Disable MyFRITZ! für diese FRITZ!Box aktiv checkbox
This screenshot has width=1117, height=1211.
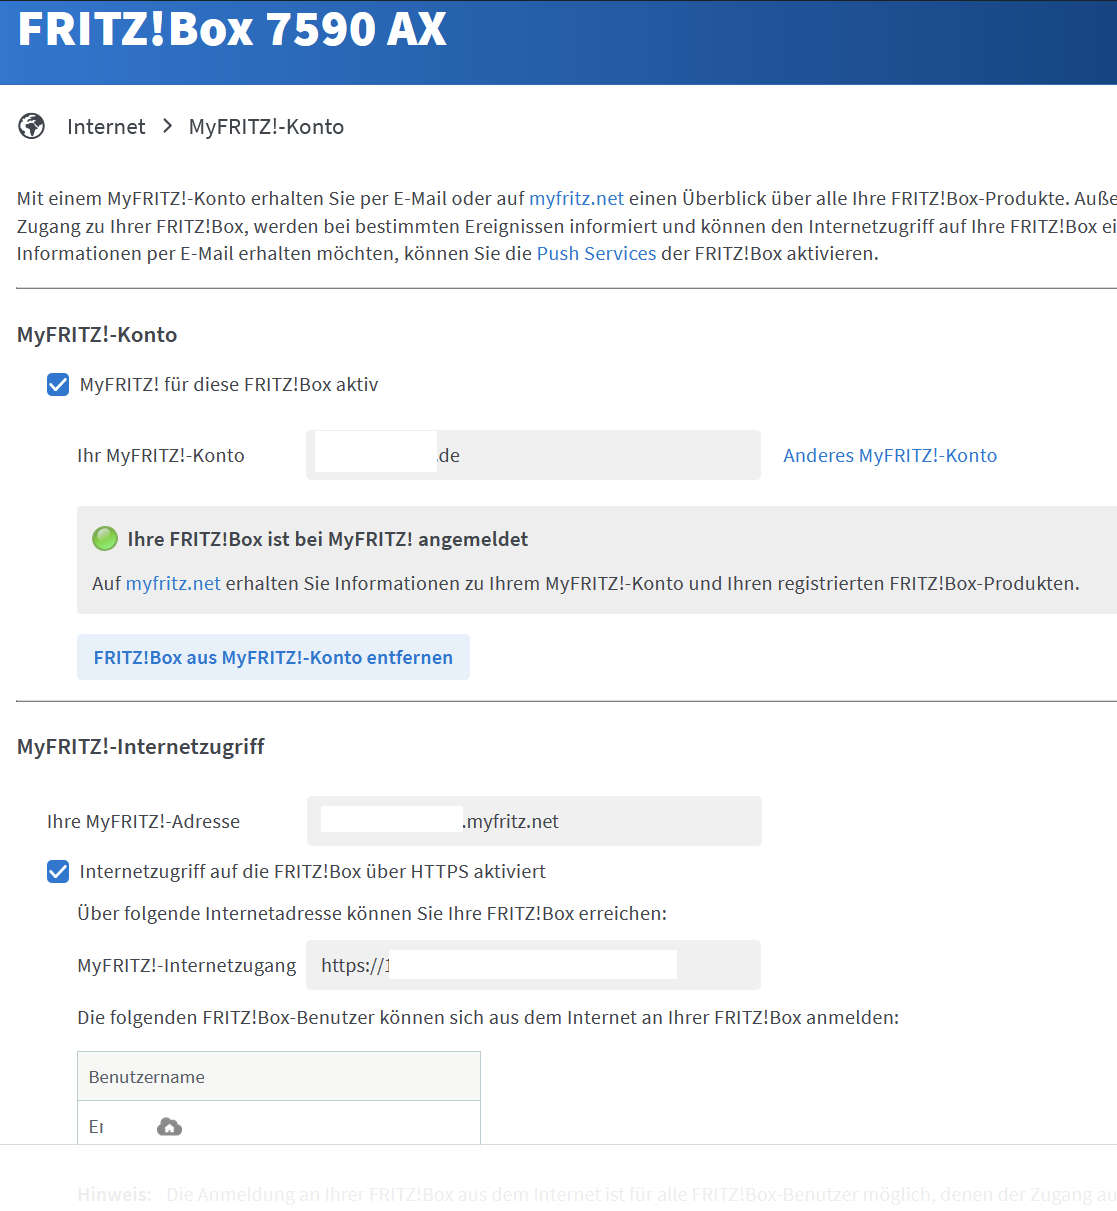pos(58,385)
